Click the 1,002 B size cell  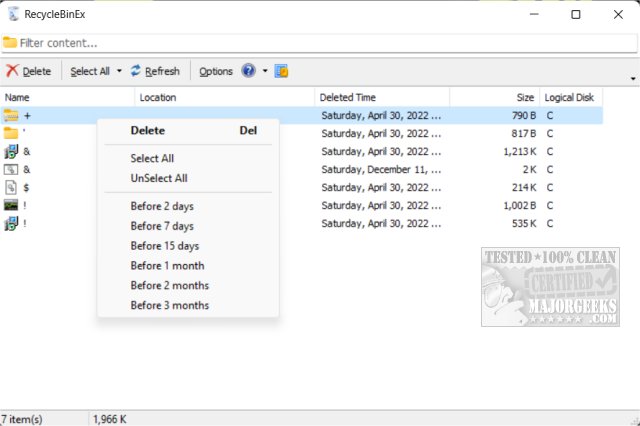520,206
